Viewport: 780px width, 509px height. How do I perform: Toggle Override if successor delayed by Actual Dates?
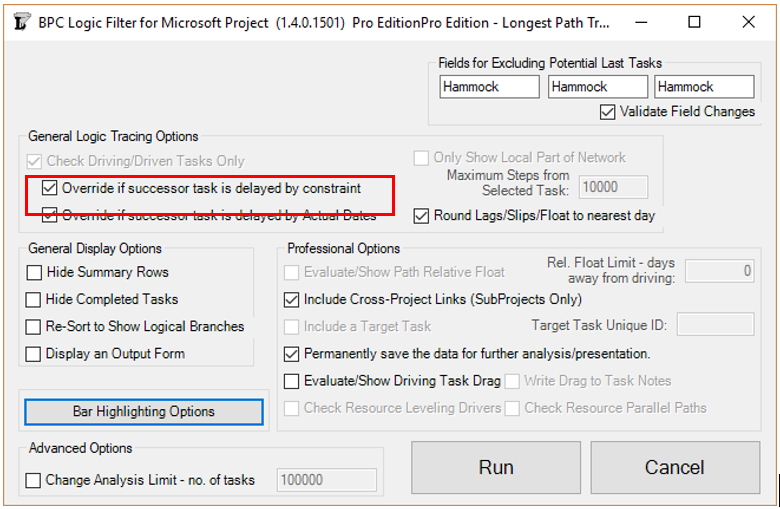(x=49, y=215)
